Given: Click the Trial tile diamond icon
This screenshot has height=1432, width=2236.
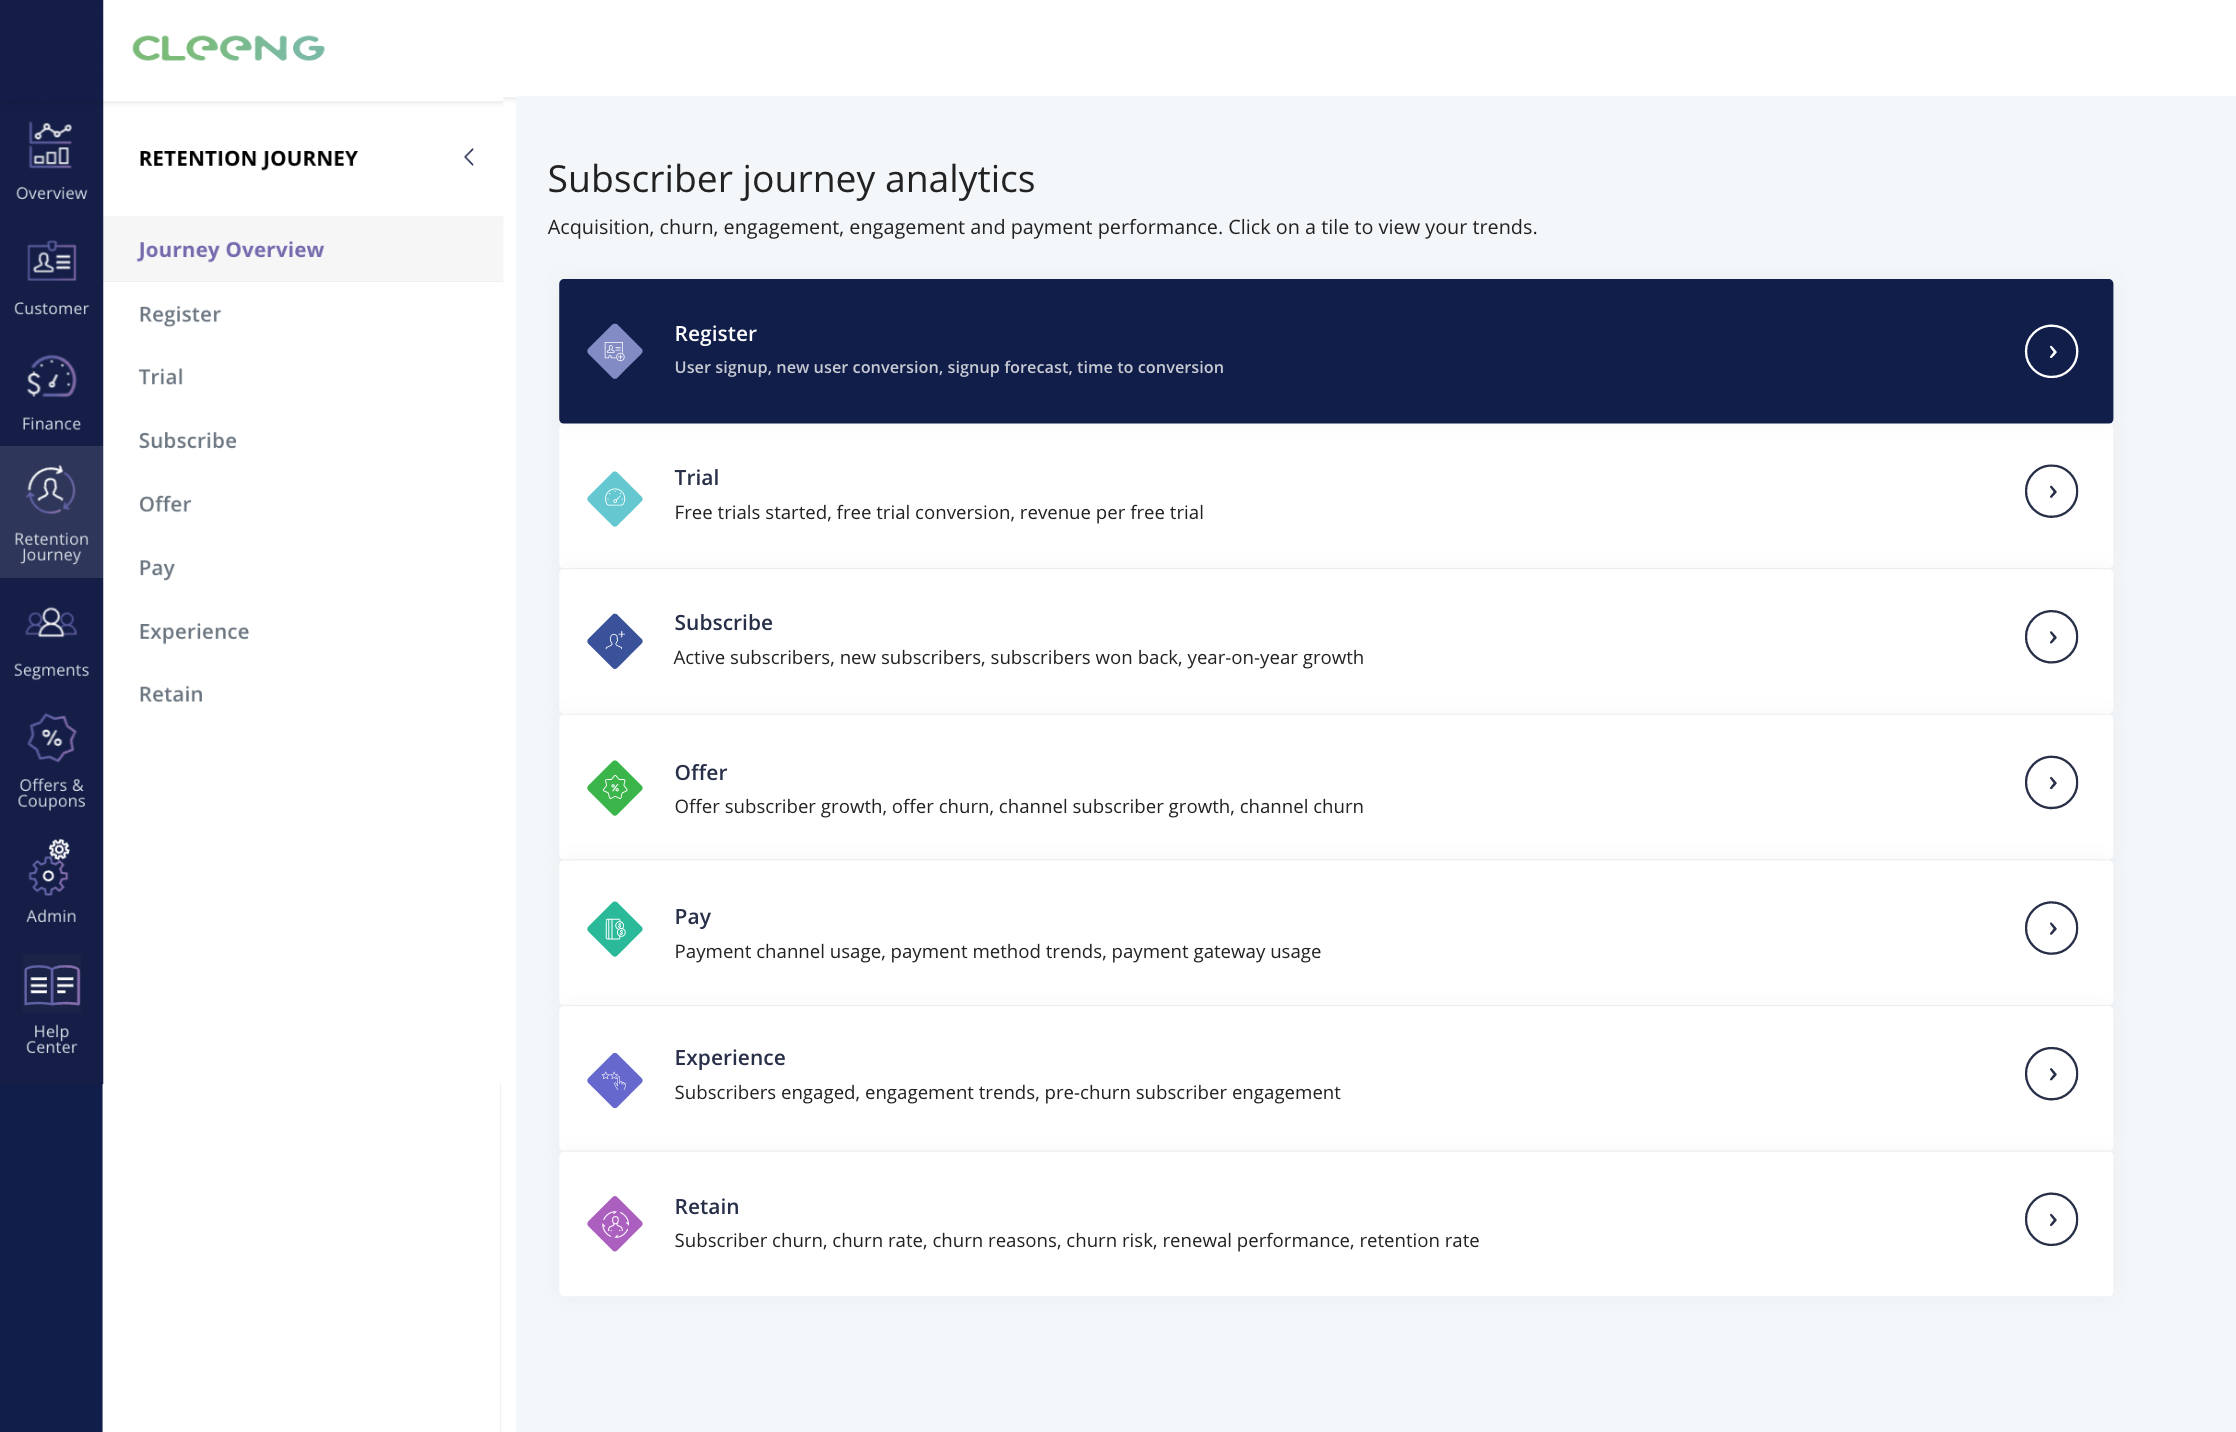Looking at the screenshot, I should pos(615,498).
